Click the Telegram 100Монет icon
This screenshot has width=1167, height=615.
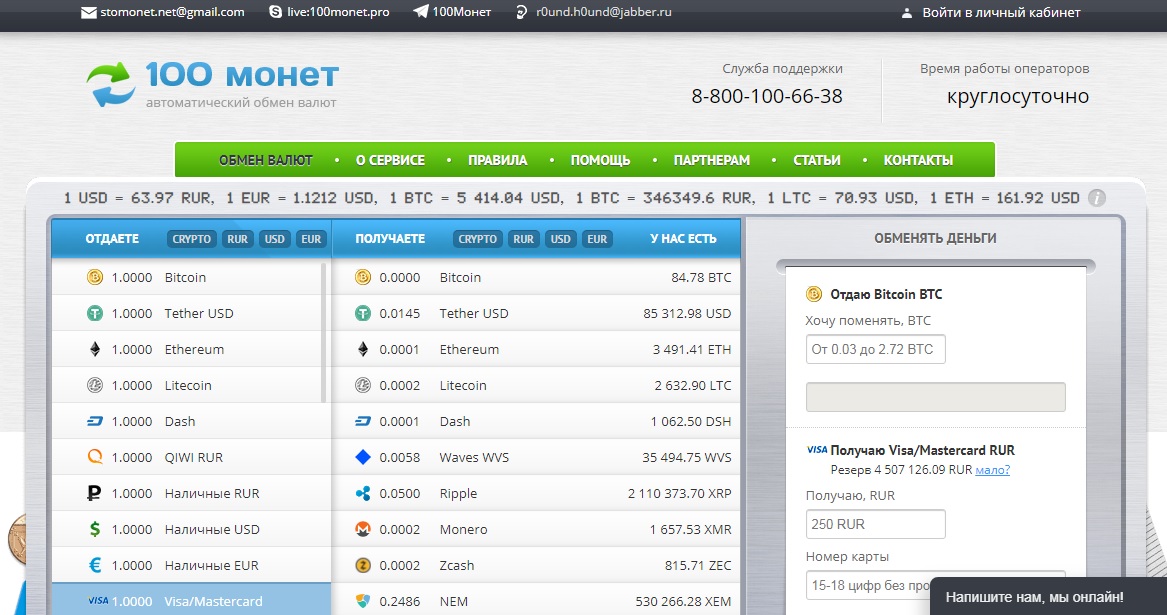point(421,13)
